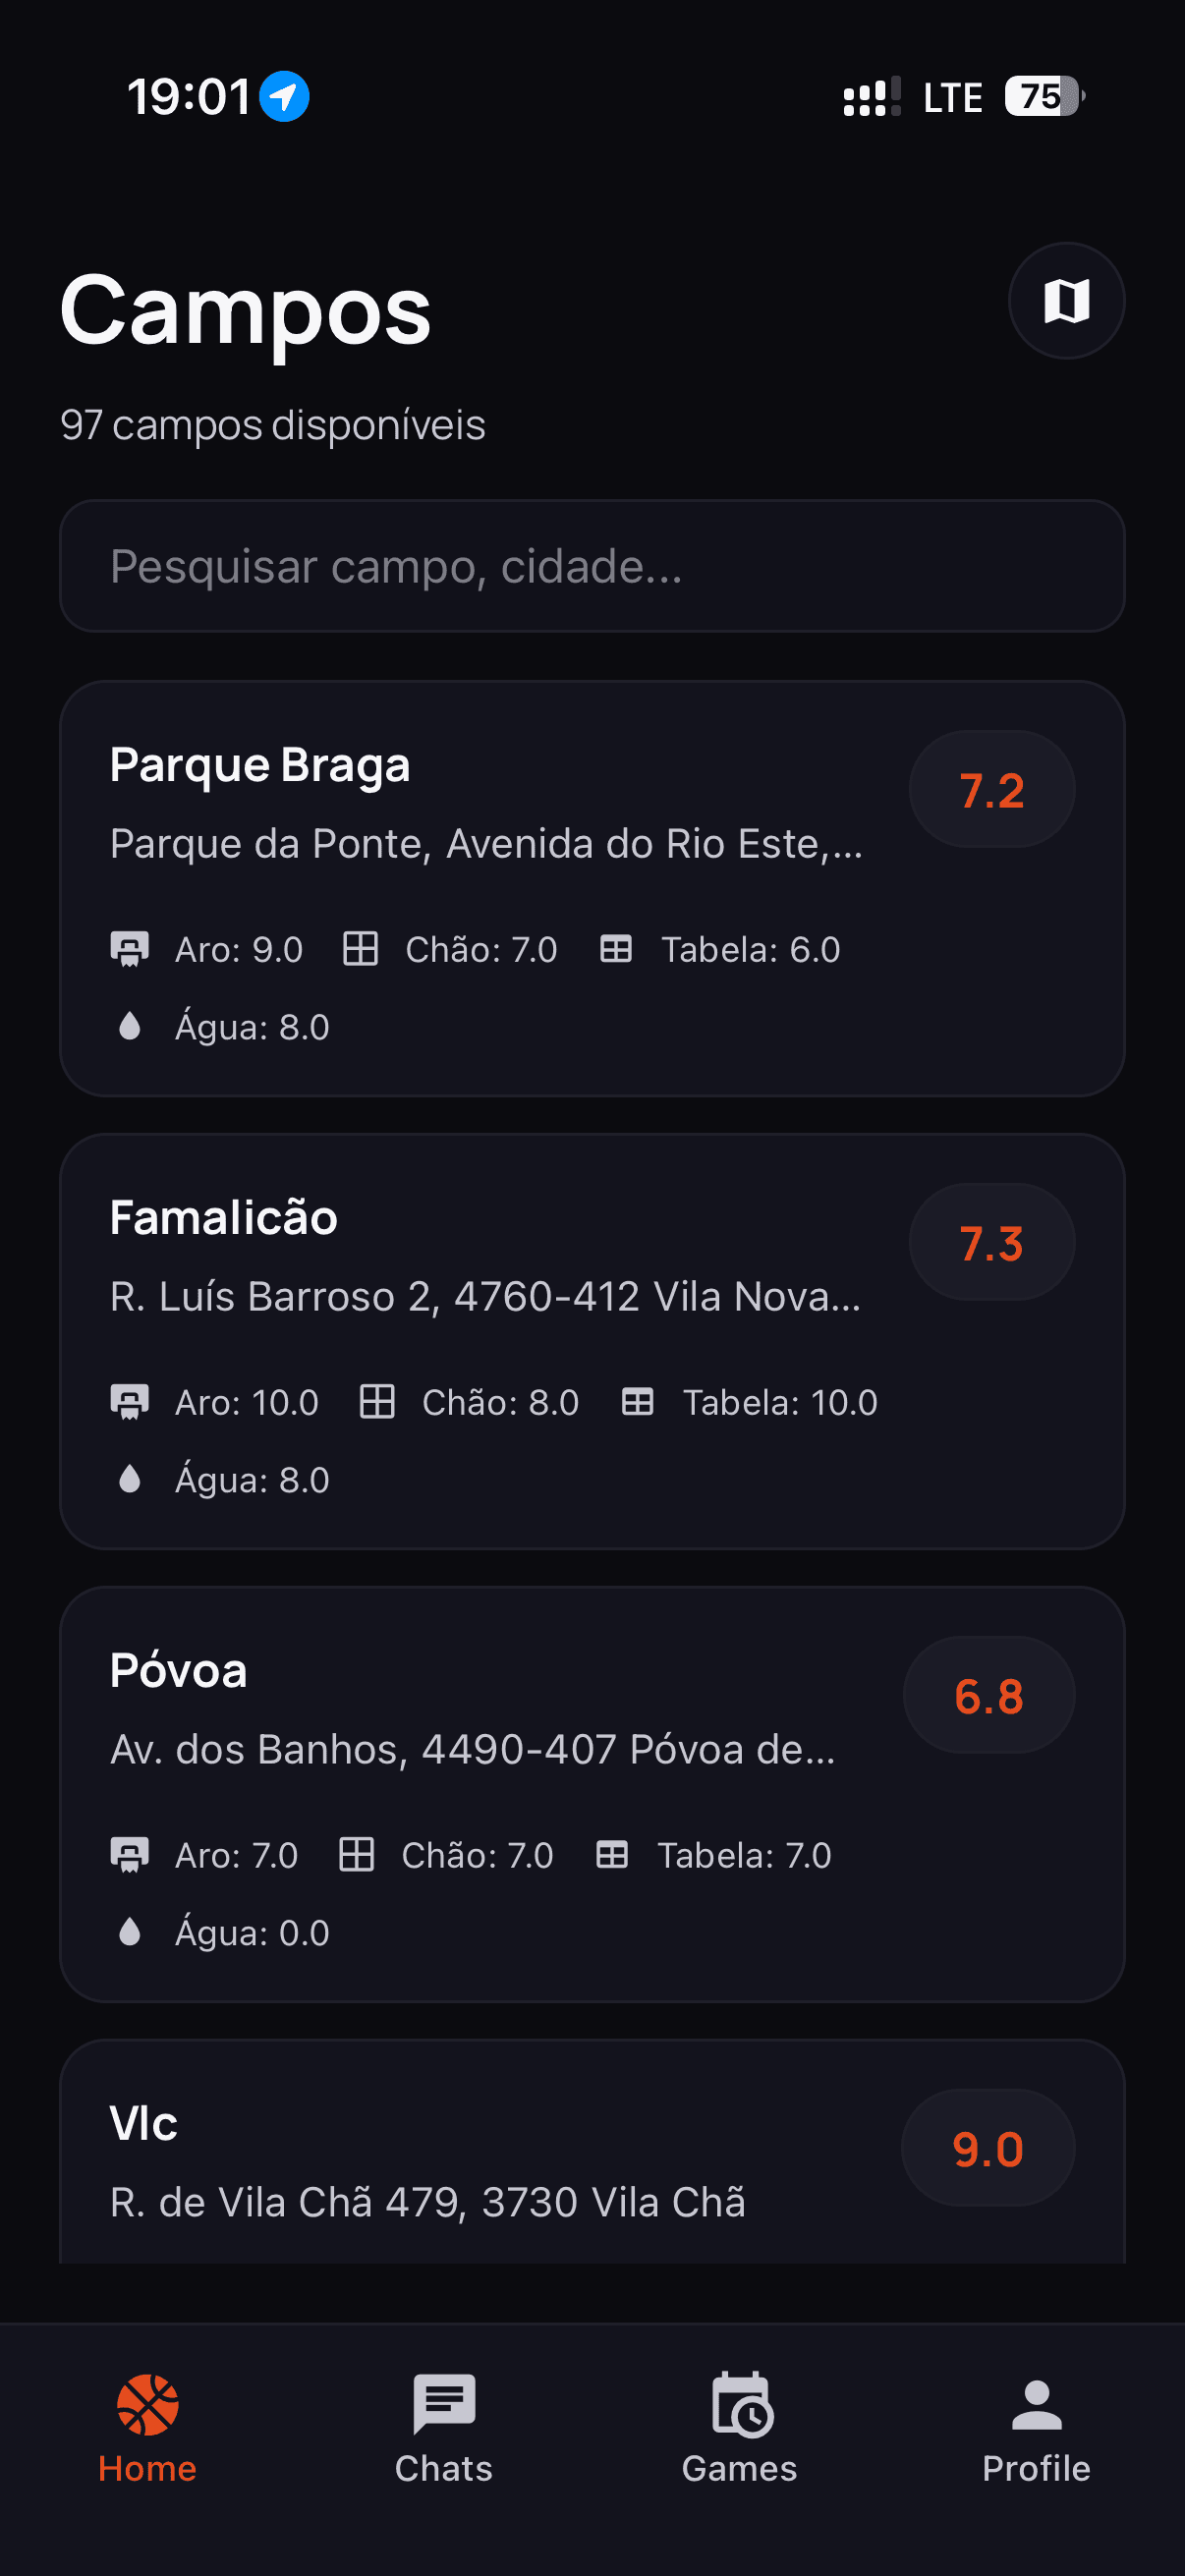Open the Parque Braga court card
This screenshot has width=1185, height=2576.
coord(500,890)
